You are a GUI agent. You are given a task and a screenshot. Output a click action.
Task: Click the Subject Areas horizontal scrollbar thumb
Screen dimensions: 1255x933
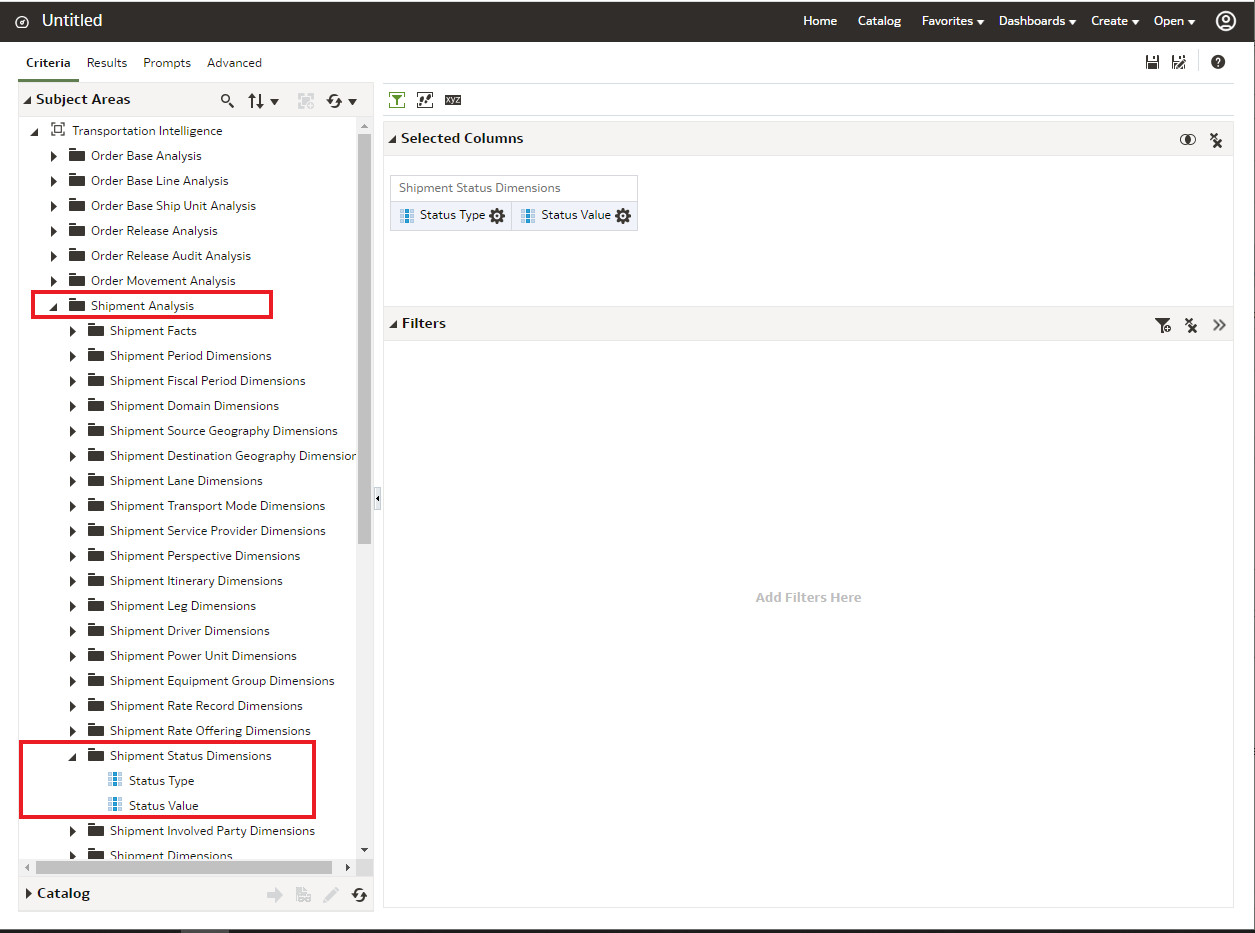point(184,867)
